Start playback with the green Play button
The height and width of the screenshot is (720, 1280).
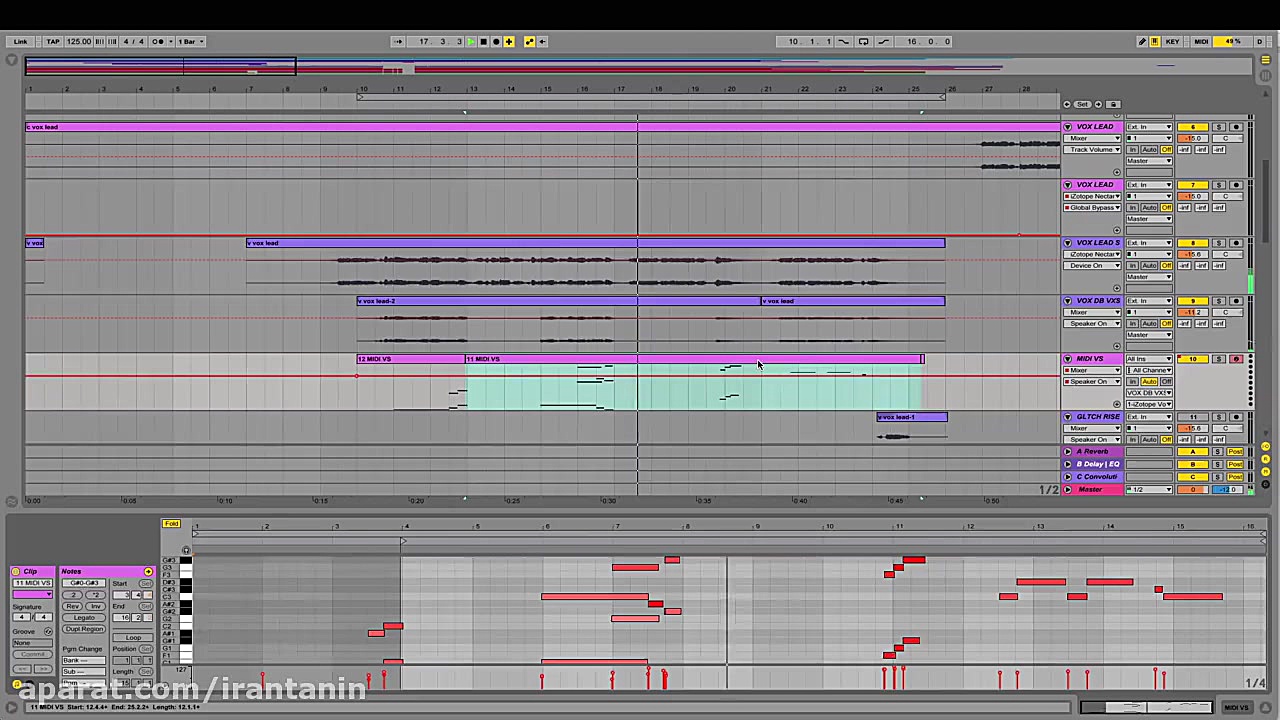coord(471,41)
